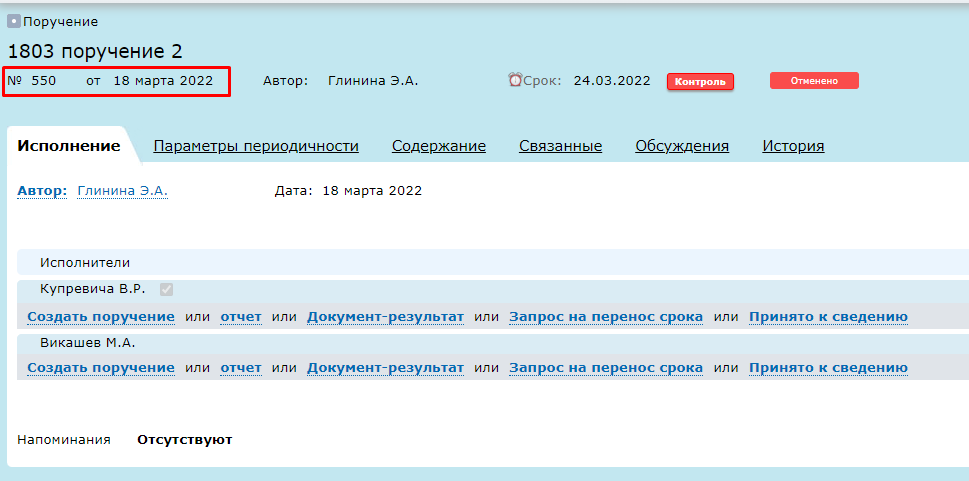The image size is (969, 481).
Task: Select executor name Викашев М.А.
Action: (x=87, y=343)
